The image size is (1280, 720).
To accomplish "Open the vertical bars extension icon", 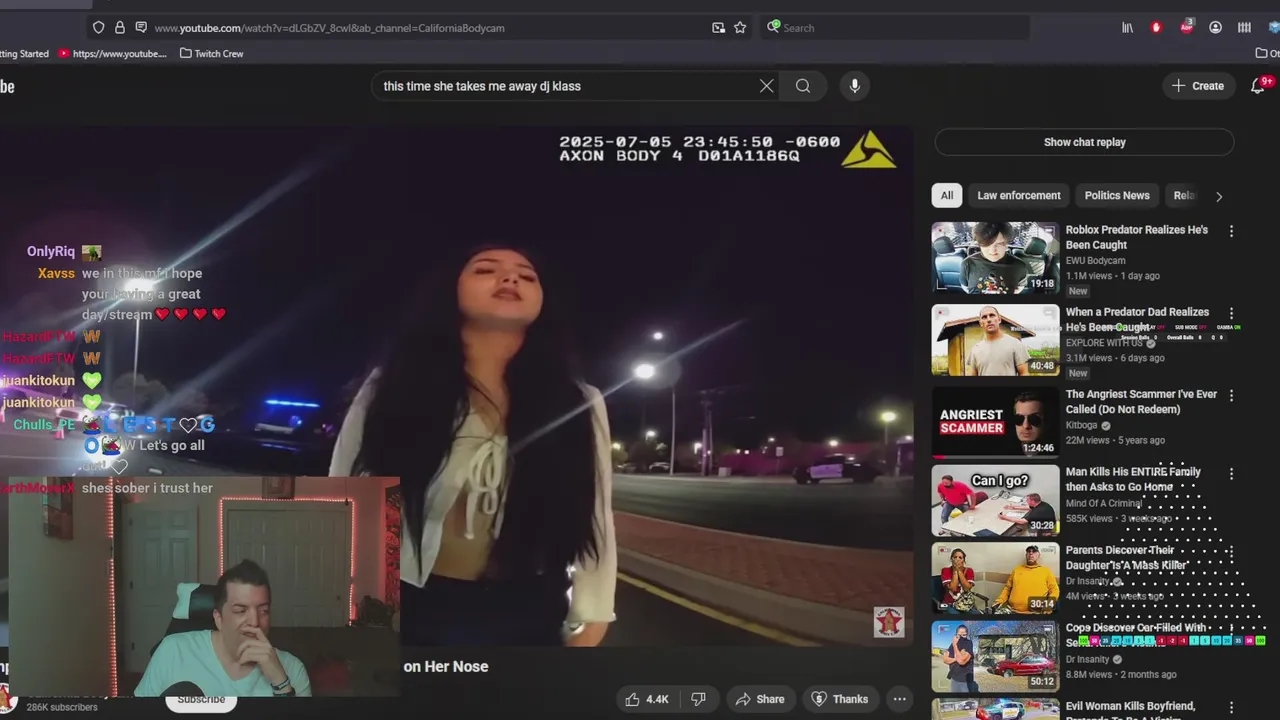I will point(1244,28).
